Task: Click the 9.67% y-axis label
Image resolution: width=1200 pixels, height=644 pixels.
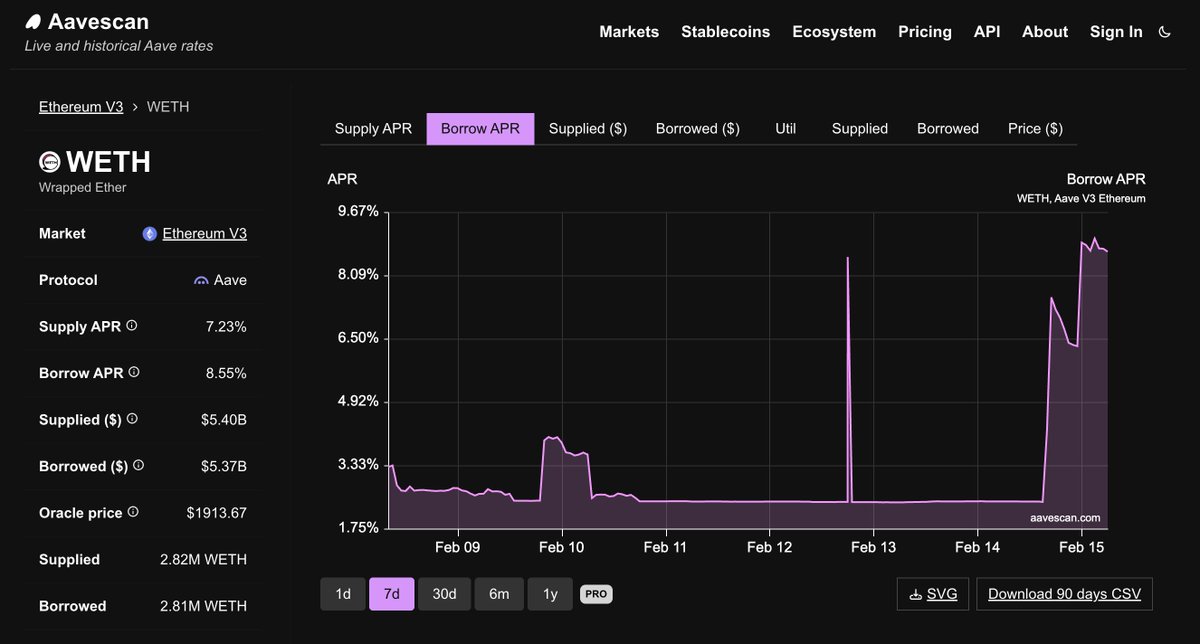Action: [357, 211]
